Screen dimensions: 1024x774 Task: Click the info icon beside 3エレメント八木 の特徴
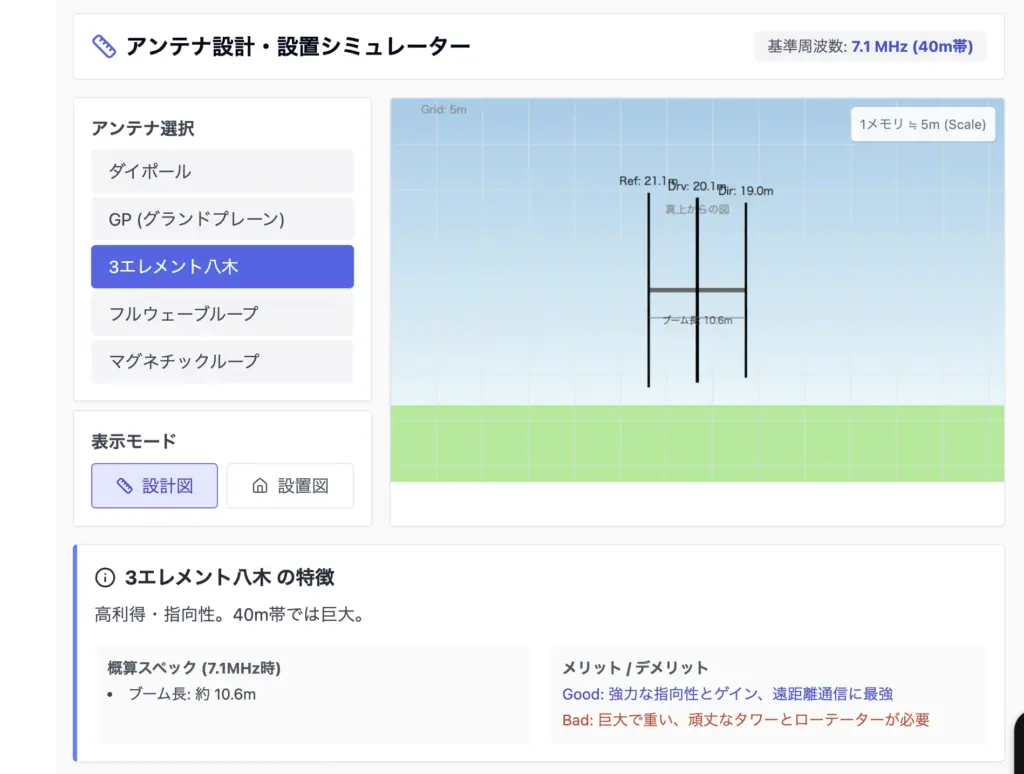pos(105,577)
